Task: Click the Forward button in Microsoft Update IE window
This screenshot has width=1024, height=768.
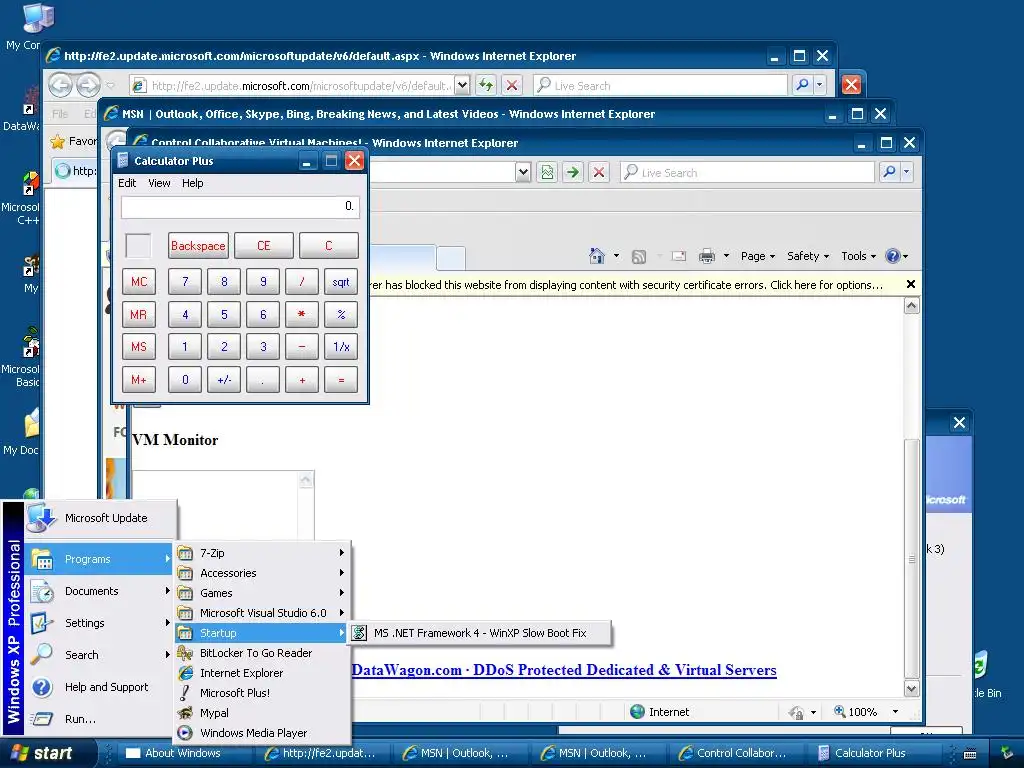Action: (x=88, y=85)
